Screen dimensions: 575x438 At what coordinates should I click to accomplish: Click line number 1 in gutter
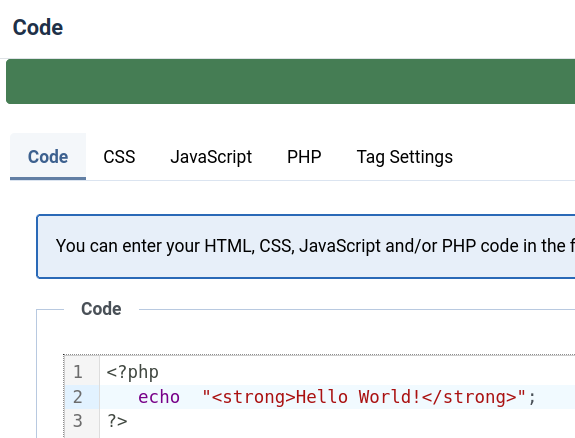pos(78,372)
